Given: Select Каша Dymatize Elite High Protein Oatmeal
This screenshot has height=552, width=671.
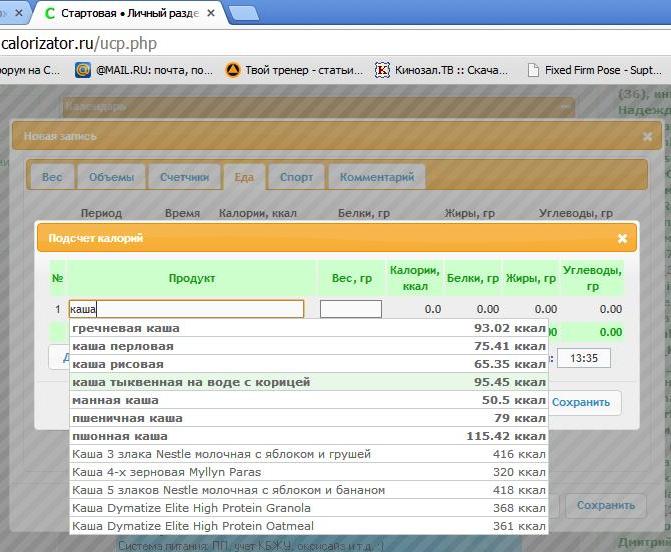Looking at the screenshot, I should click(x=309, y=526).
